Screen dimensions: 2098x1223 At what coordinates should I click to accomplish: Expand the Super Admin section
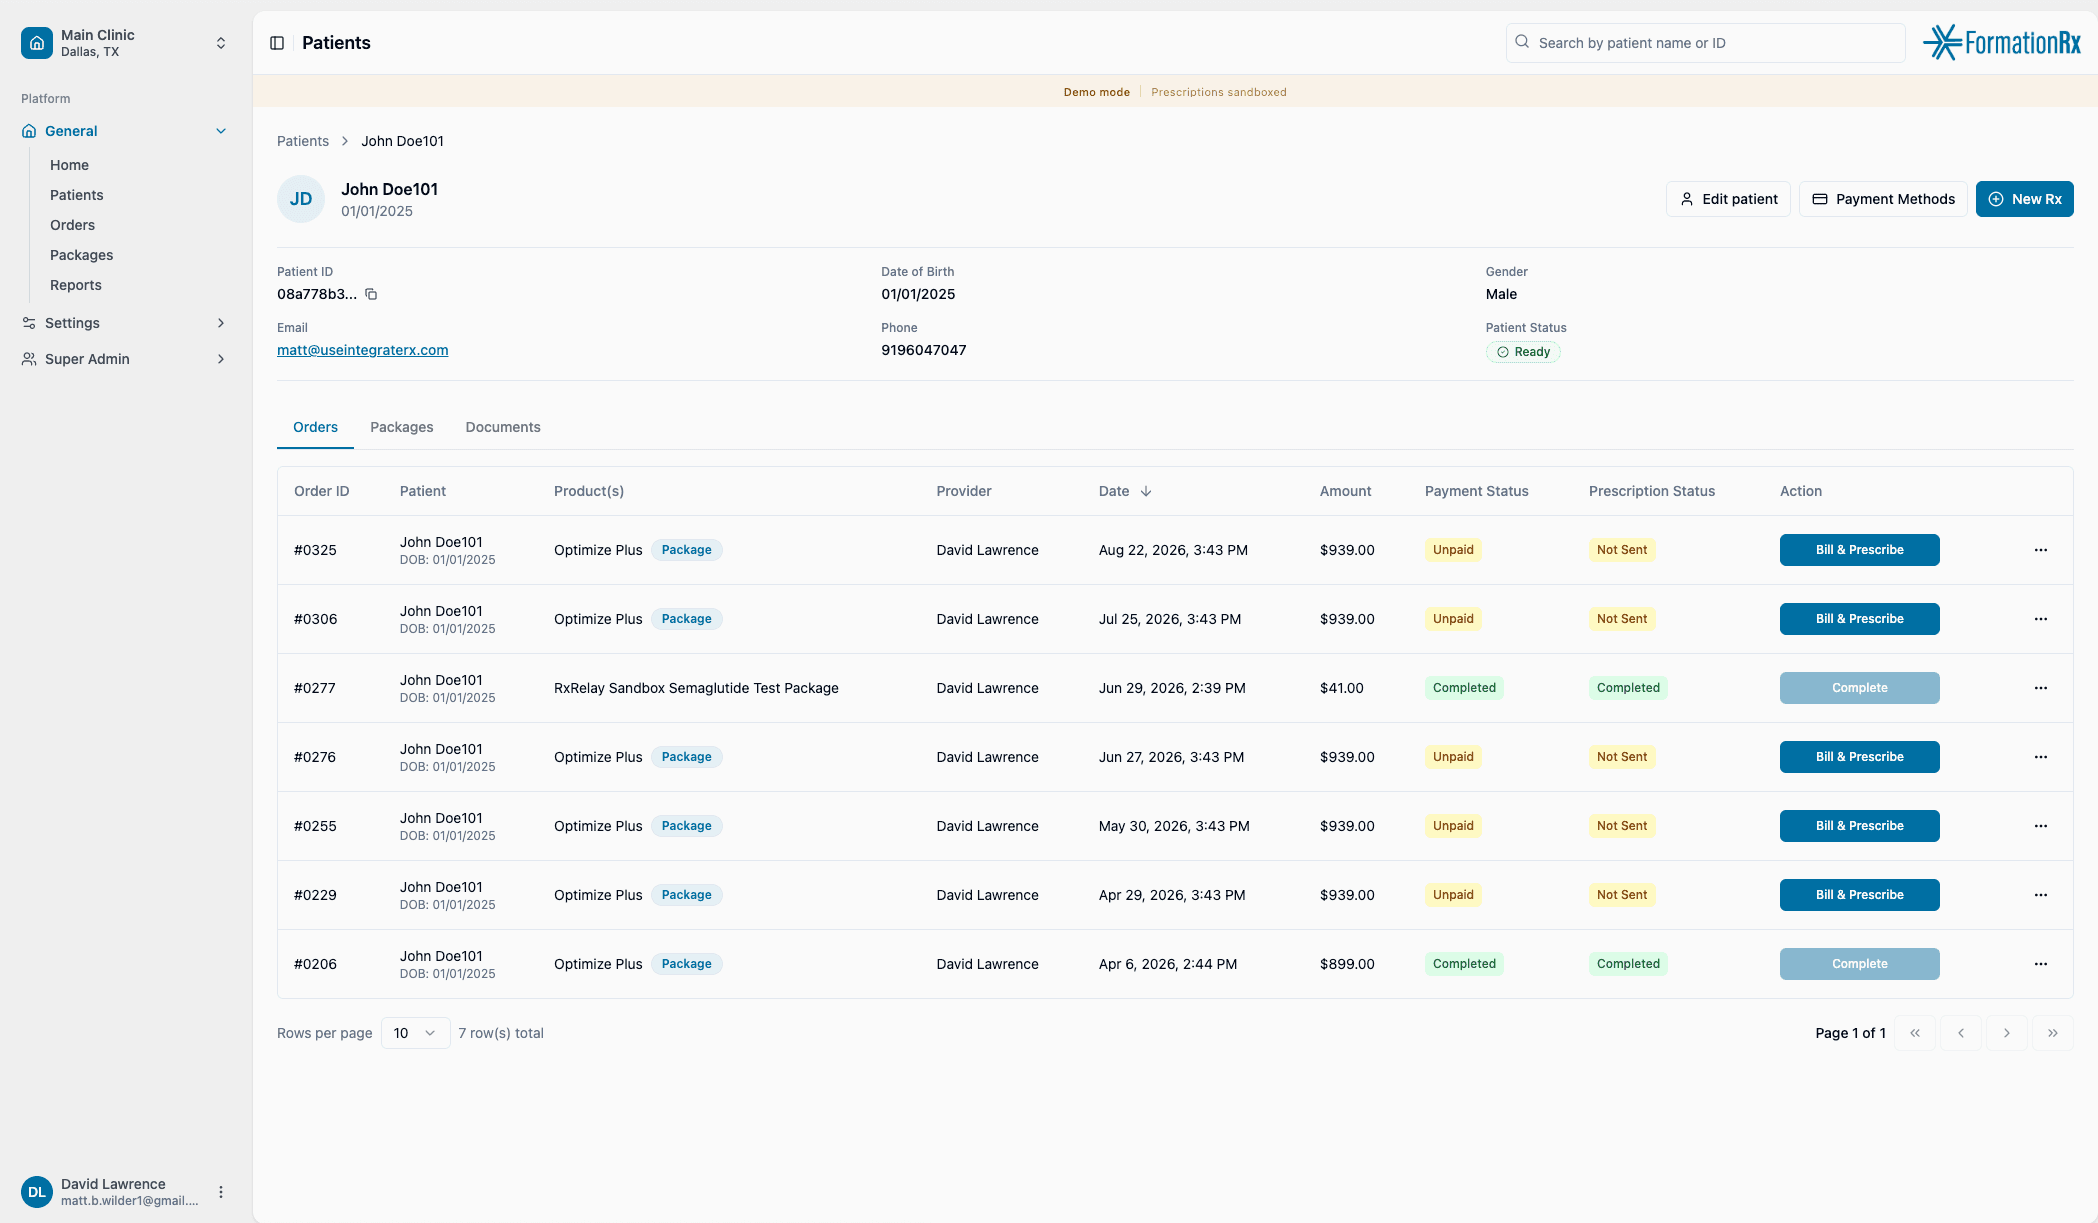221,359
